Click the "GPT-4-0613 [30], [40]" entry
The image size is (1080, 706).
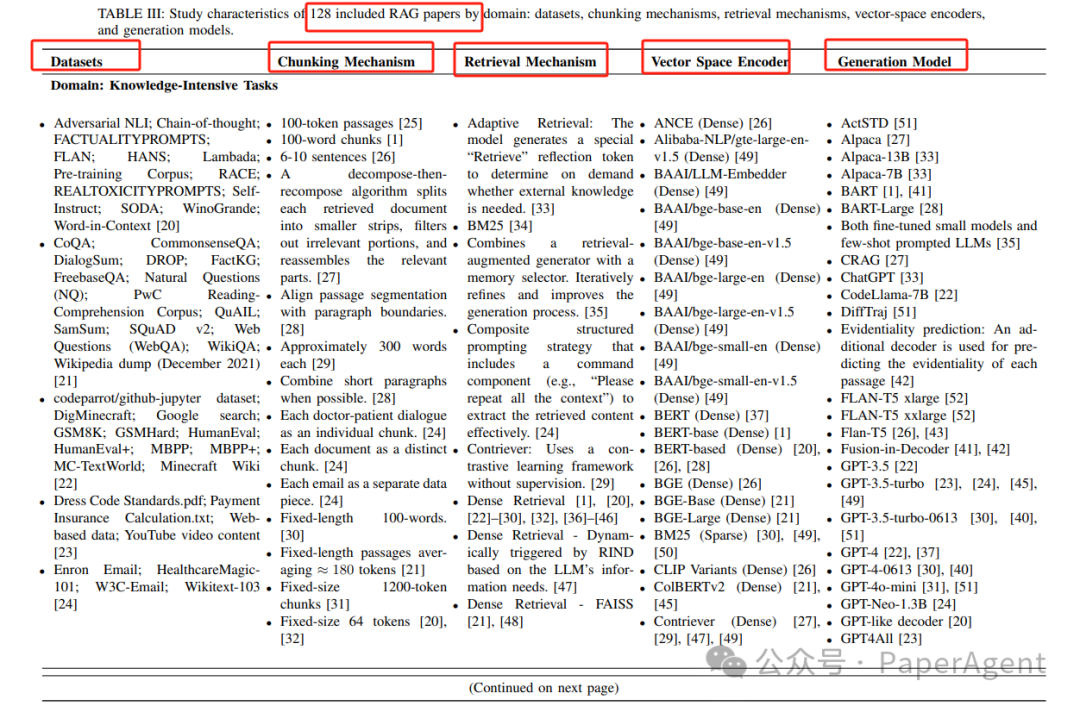[906, 570]
